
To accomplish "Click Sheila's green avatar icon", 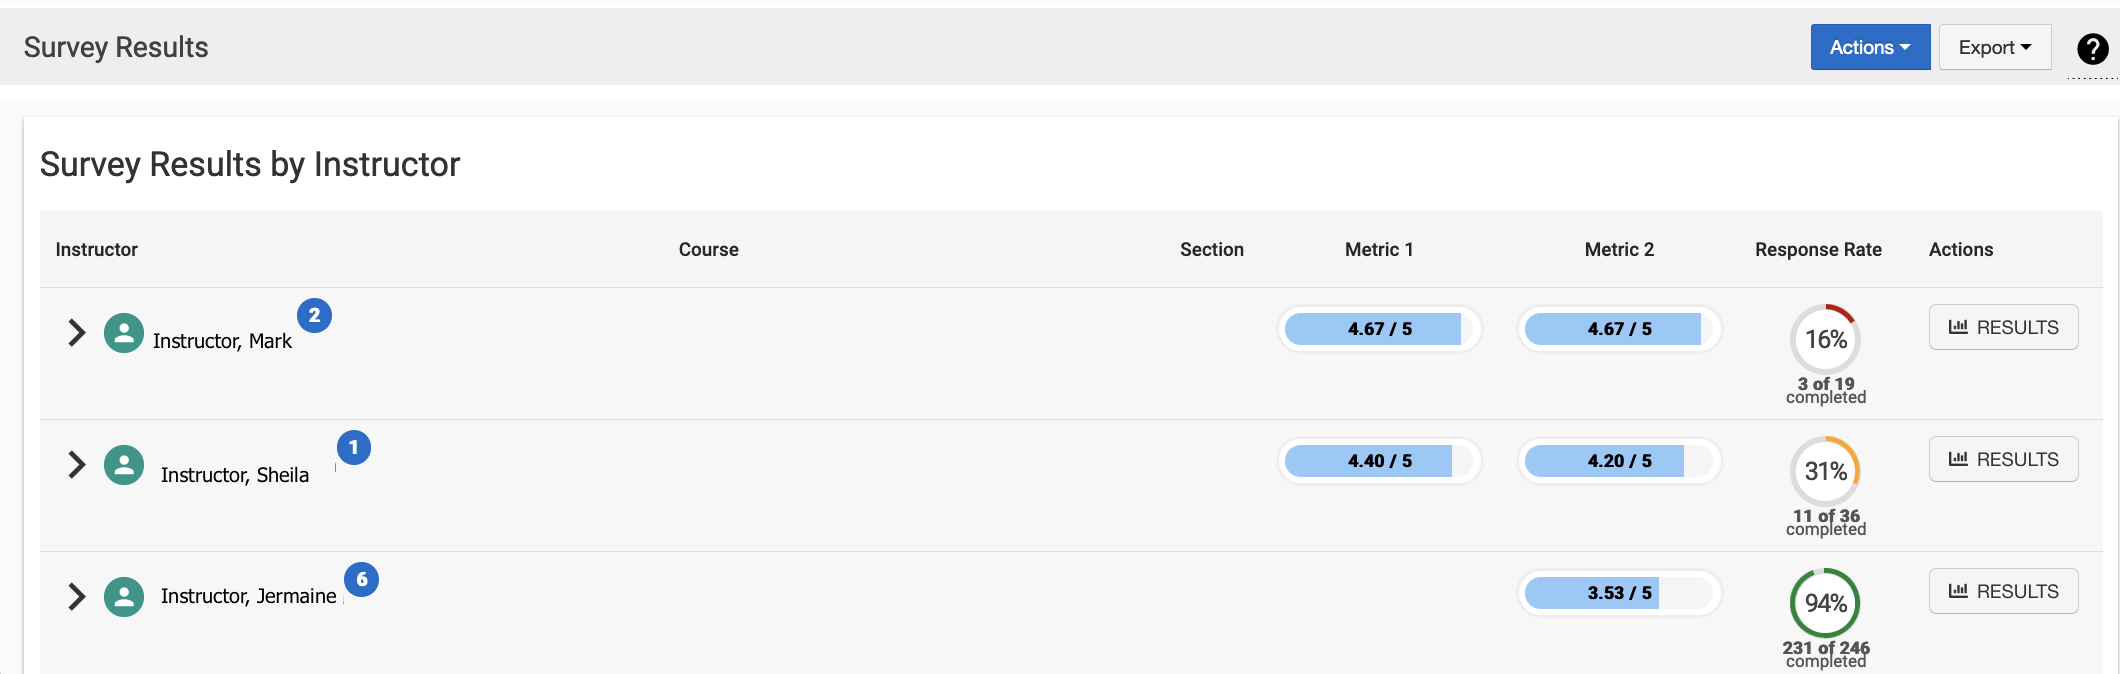I will pos(124,465).
